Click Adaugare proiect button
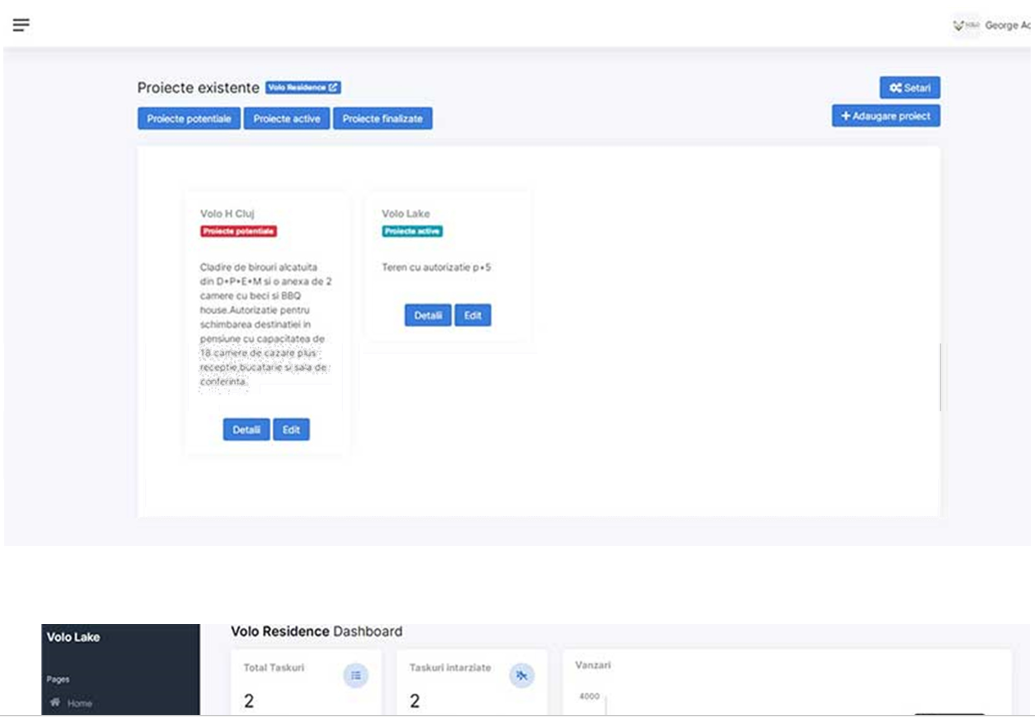This screenshot has height=717, width=1035. tap(886, 116)
